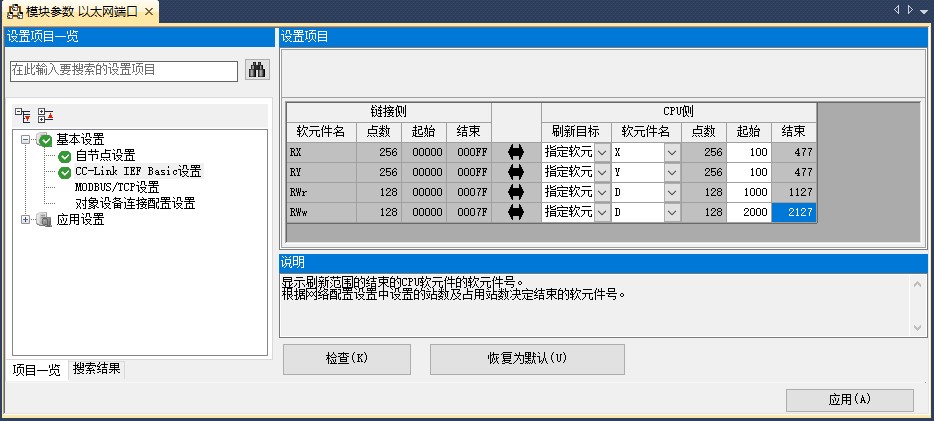Click the RWw cell in 软元件名 column
This screenshot has height=421, width=934.
(322, 213)
